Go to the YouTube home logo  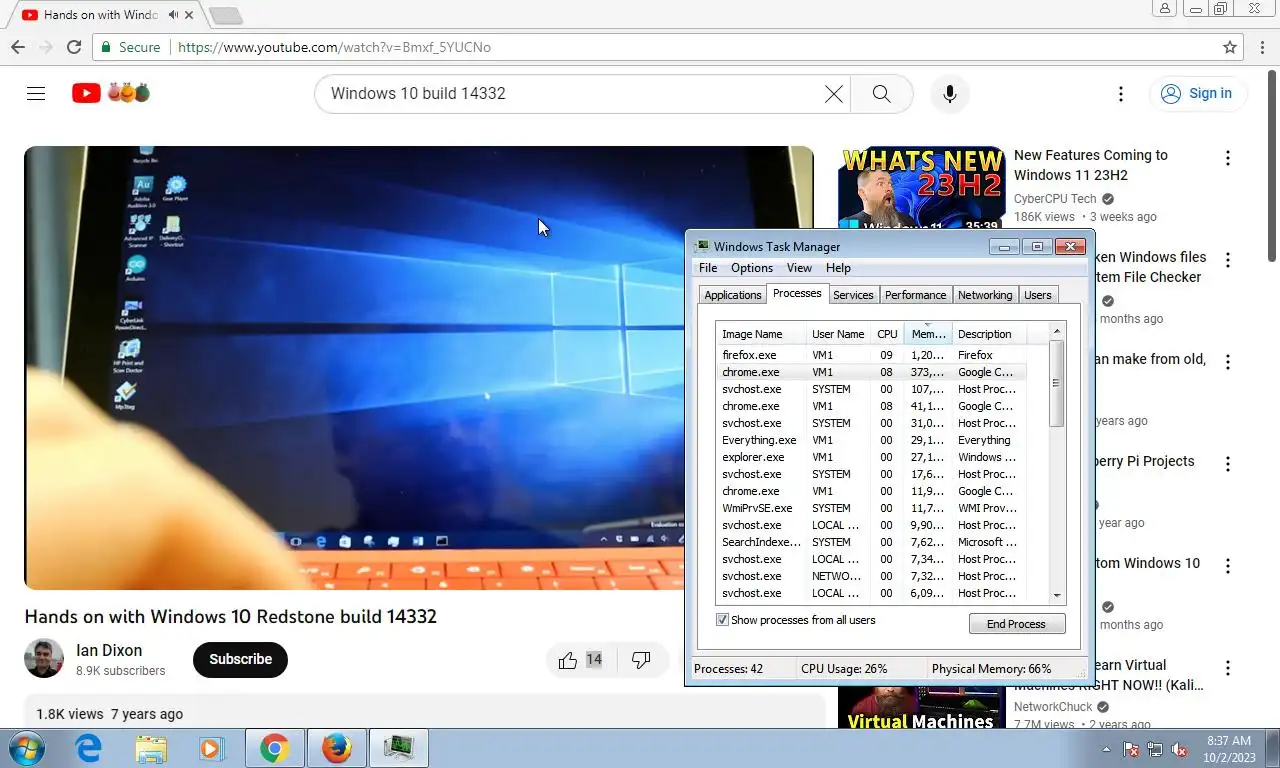tap(111, 93)
